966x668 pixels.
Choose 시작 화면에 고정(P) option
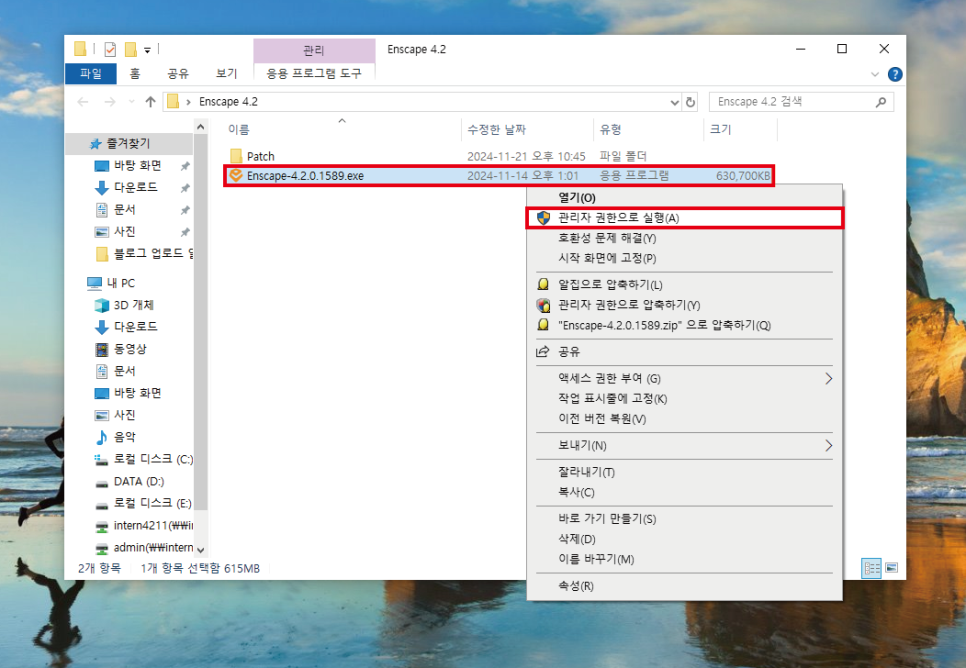click(684, 258)
